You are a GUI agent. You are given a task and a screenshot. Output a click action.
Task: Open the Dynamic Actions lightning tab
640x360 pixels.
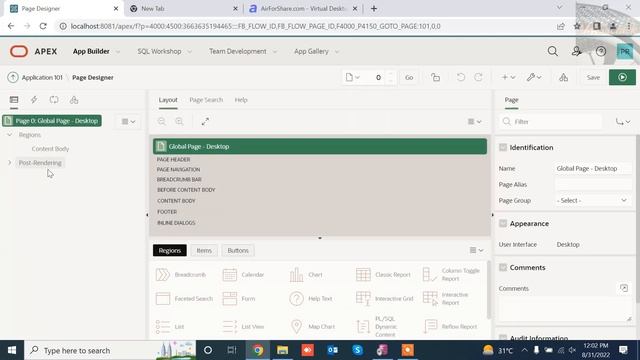pyautogui.click(x=34, y=100)
